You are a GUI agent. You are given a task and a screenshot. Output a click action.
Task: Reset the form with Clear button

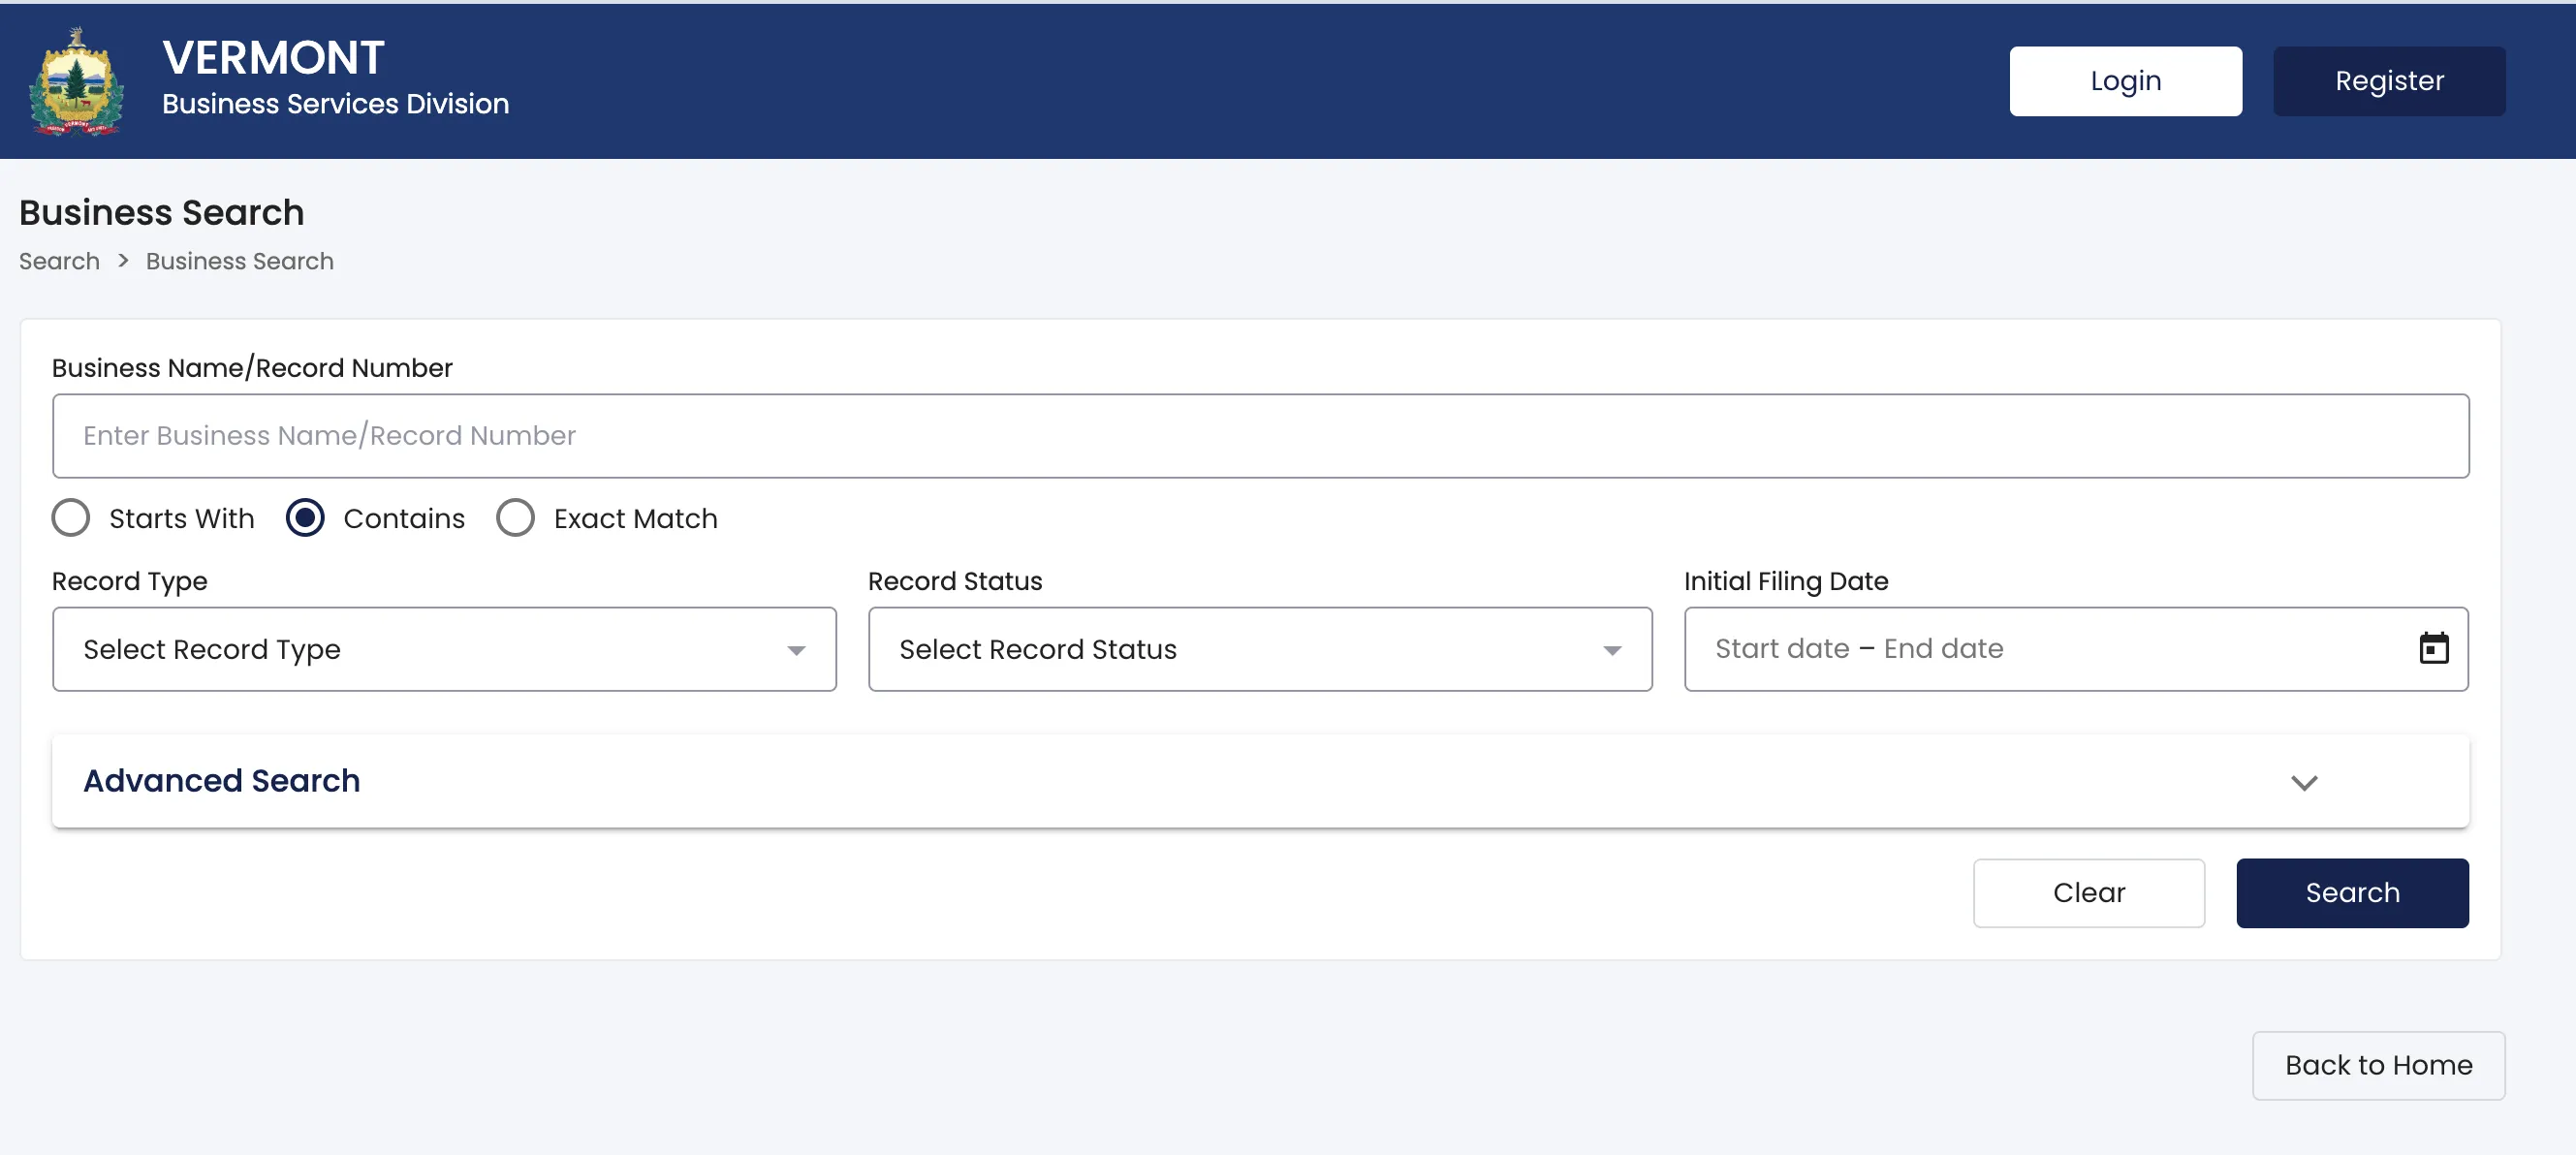pyautogui.click(x=2089, y=893)
